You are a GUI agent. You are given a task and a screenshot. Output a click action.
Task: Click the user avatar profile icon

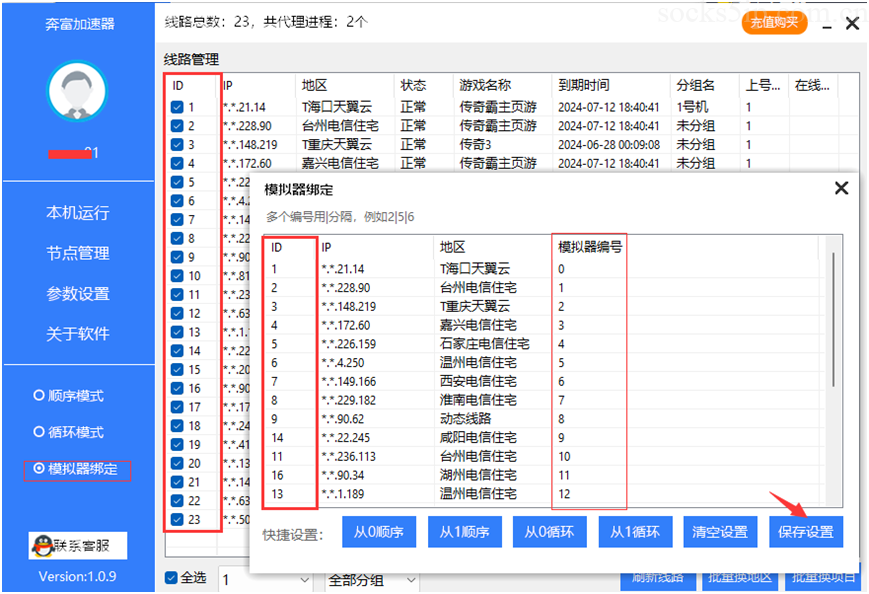click(77, 92)
